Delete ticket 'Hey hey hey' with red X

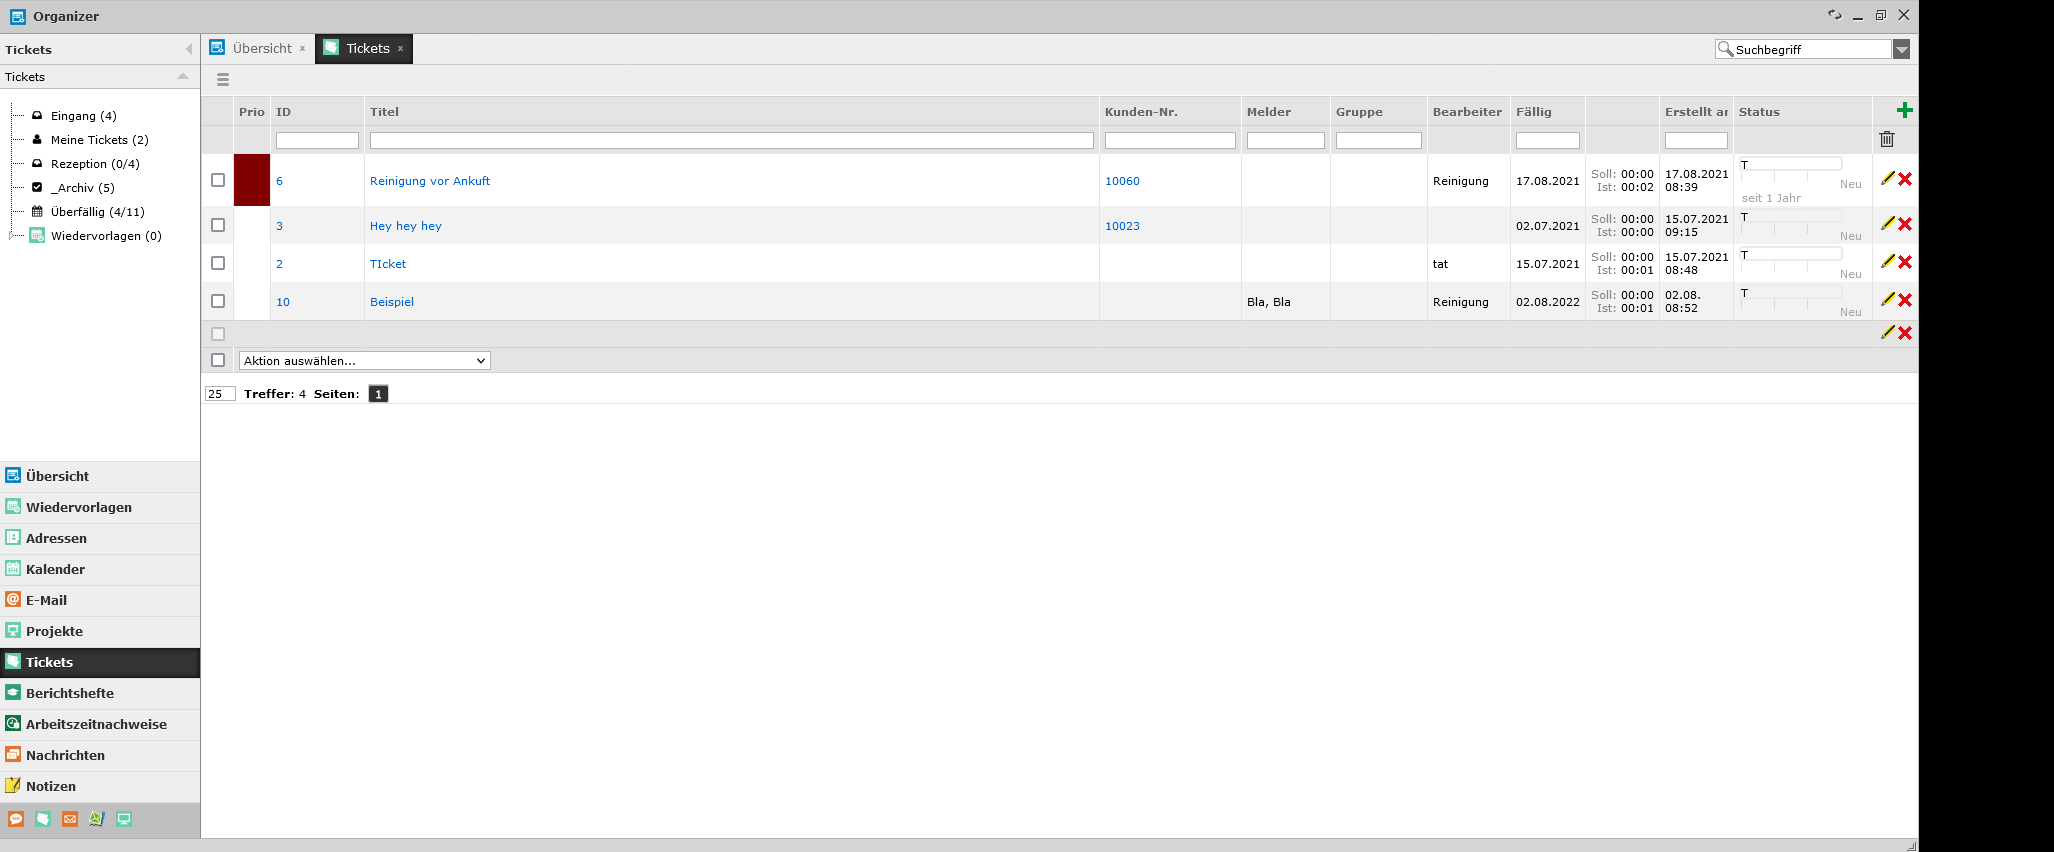click(1905, 224)
